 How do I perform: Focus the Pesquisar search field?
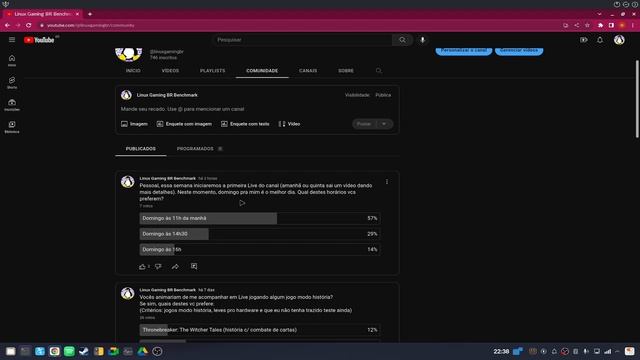click(x=302, y=40)
